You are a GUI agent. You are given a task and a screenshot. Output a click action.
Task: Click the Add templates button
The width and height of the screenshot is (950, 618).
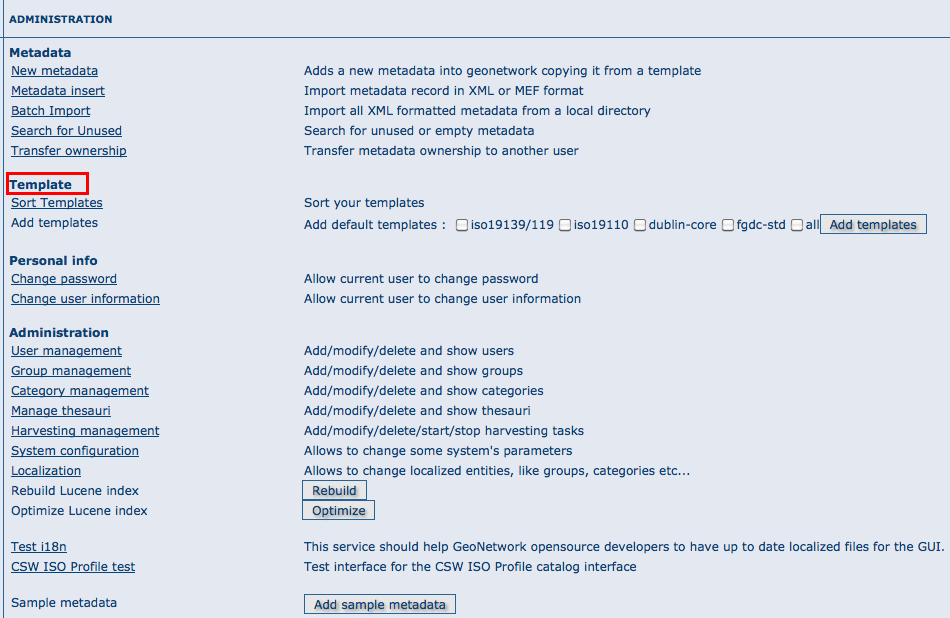coord(873,224)
